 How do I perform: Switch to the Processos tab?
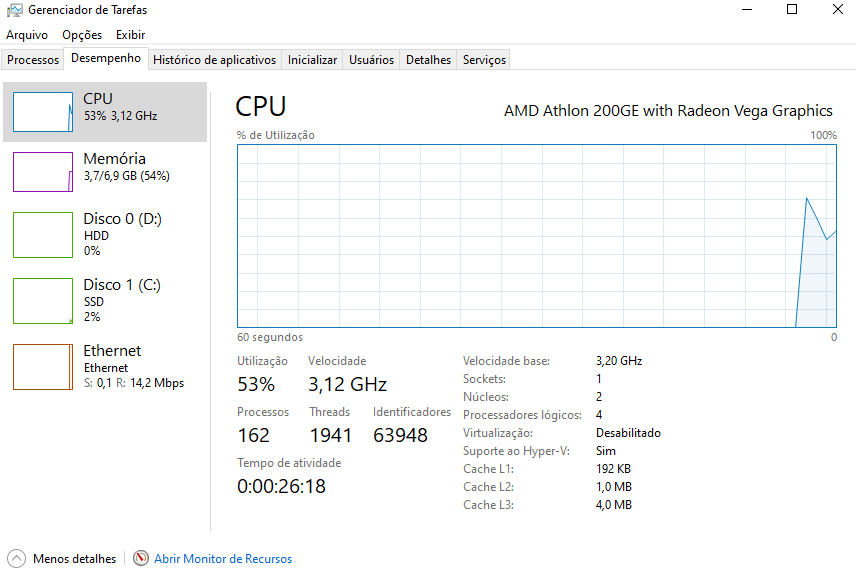33,60
